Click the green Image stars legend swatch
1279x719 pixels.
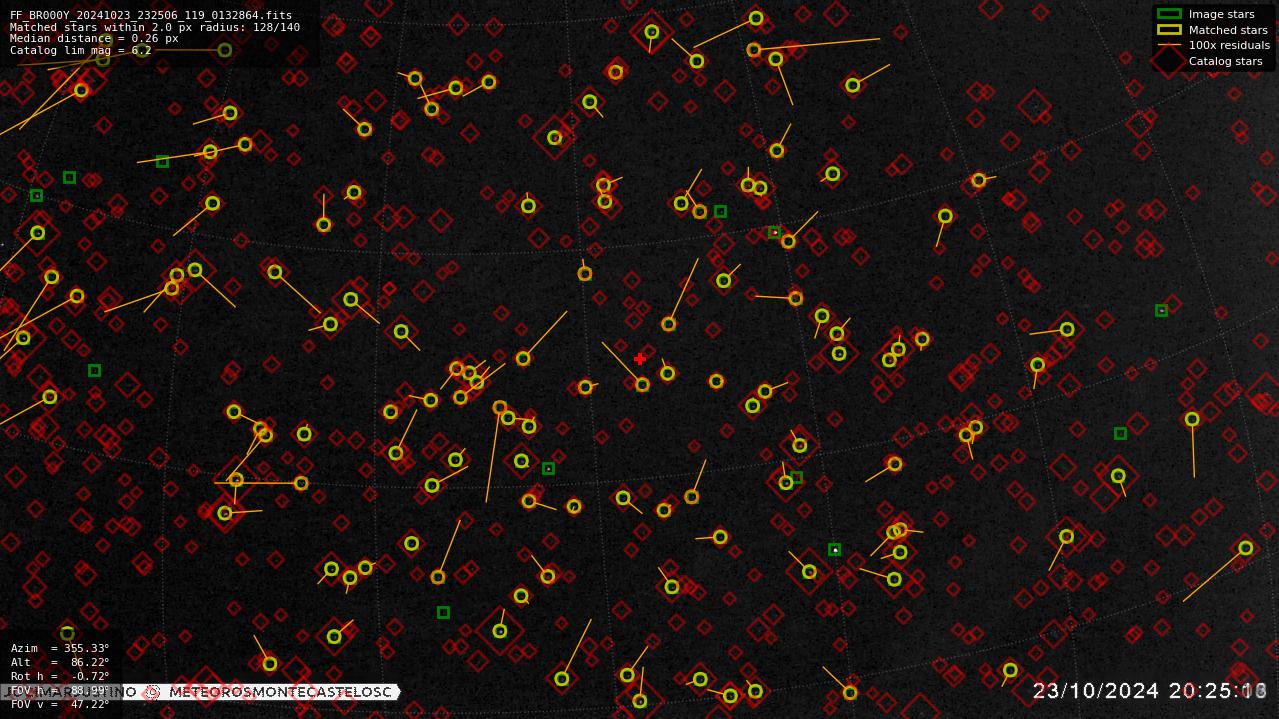1168,14
